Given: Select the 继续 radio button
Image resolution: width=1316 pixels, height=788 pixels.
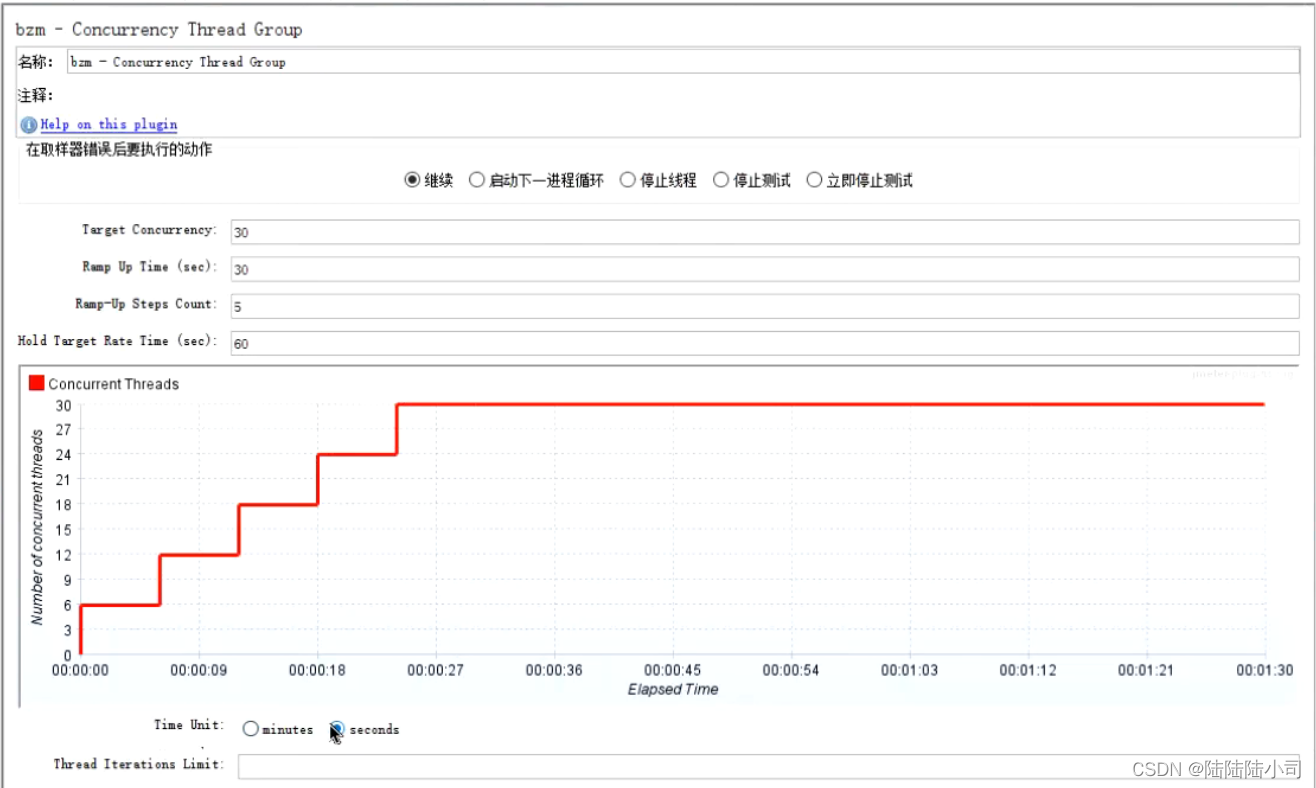Looking at the screenshot, I should pyautogui.click(x=411, y=180).
